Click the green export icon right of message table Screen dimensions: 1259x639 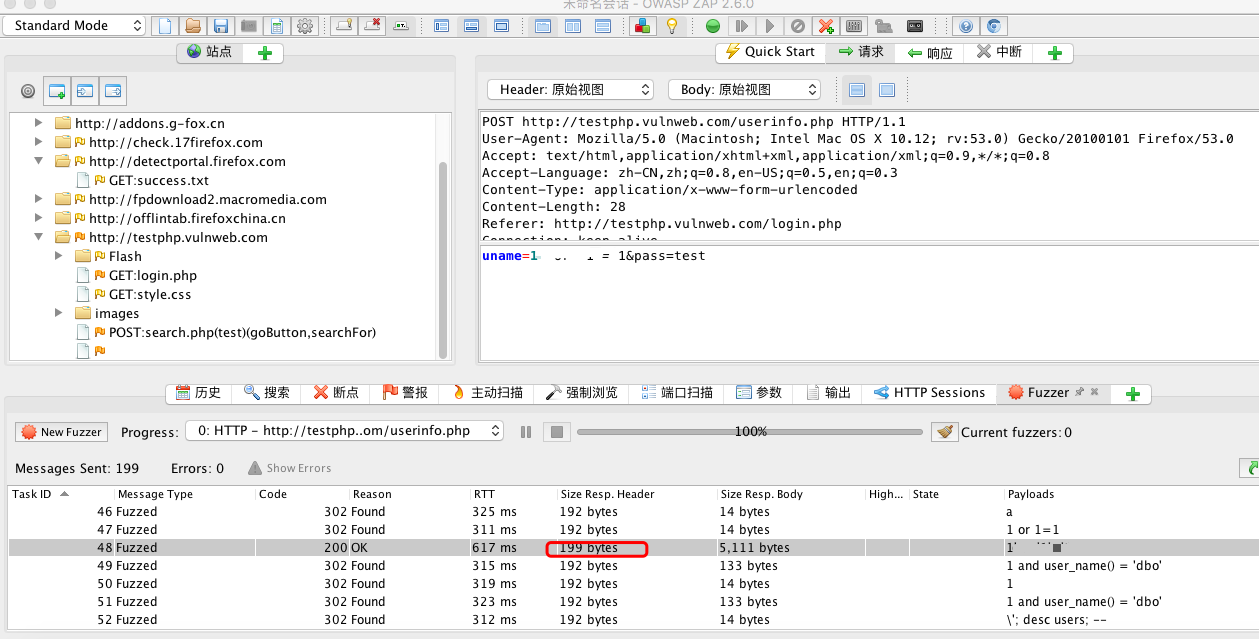[x=1249, y=468]
